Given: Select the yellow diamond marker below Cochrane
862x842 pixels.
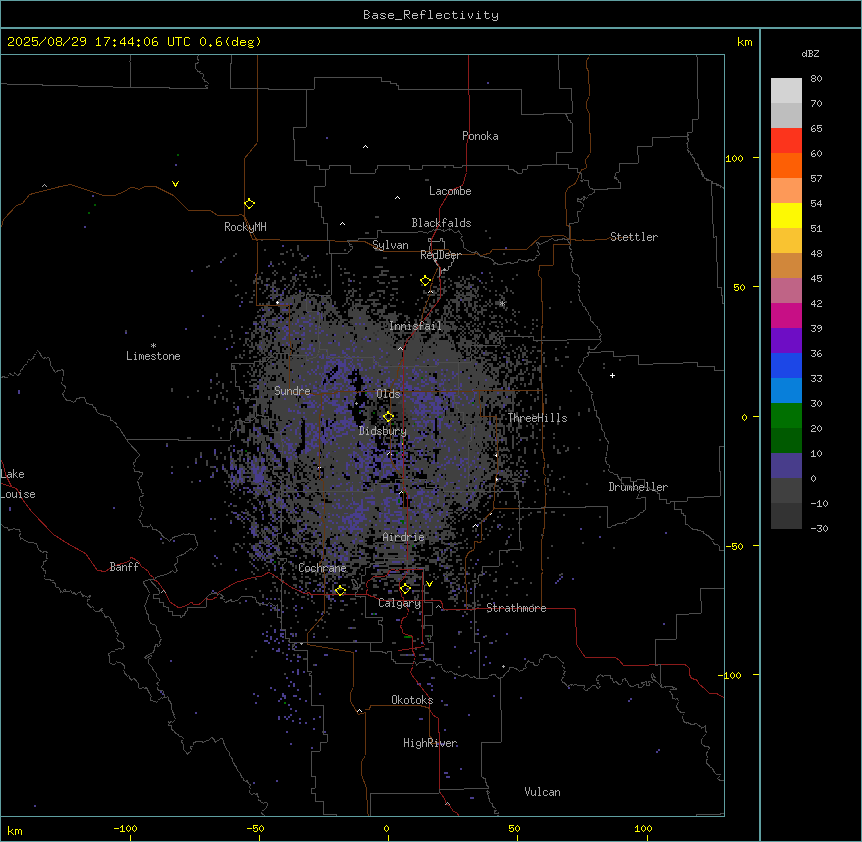Looking at the screenshot, I should coord(340,590).
